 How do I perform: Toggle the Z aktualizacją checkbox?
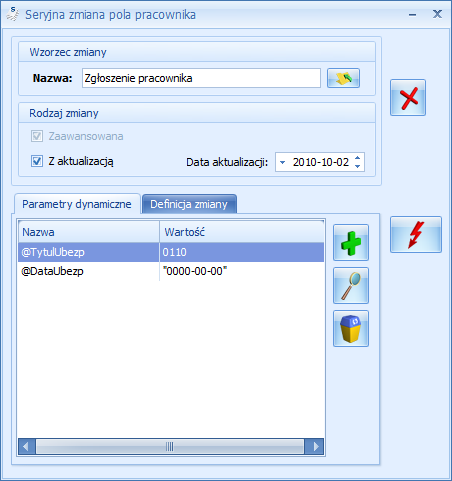pos(37,161)
